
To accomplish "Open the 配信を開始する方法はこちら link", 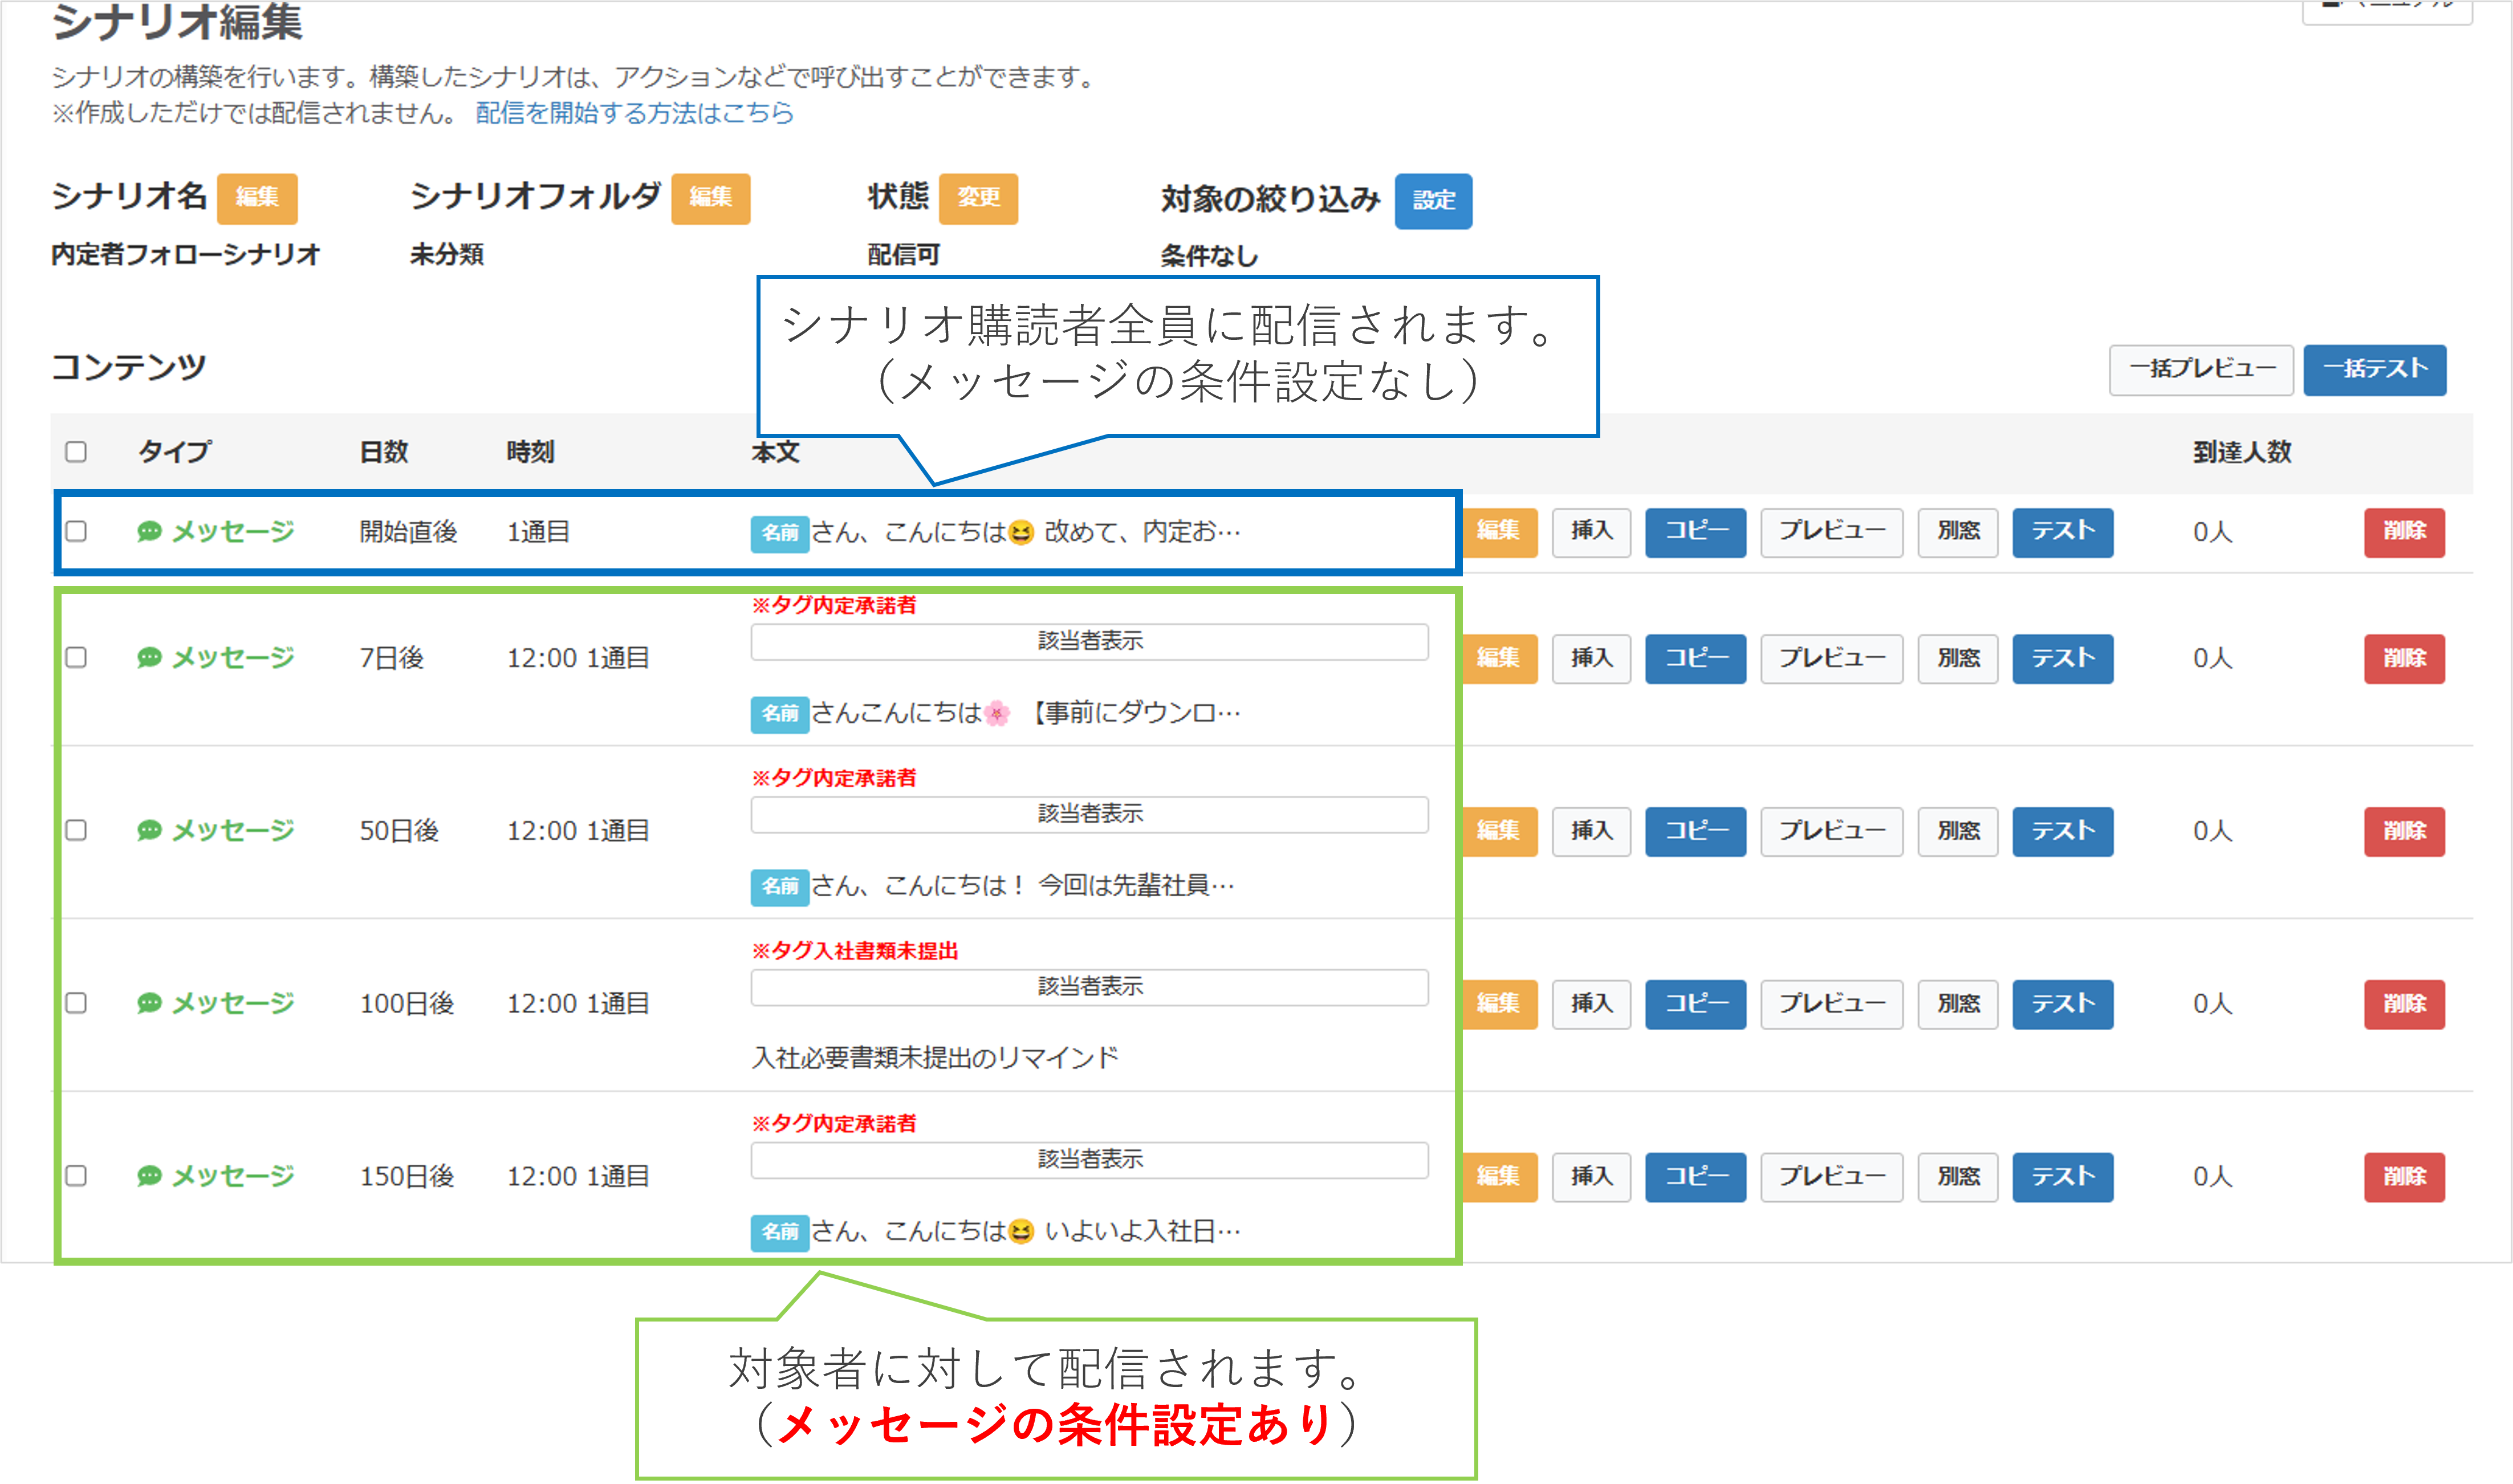I will pyautogui.click(x=634, y=113).
